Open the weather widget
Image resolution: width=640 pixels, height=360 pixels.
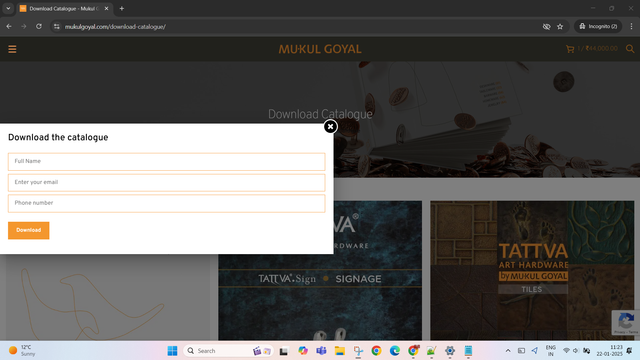22,351
